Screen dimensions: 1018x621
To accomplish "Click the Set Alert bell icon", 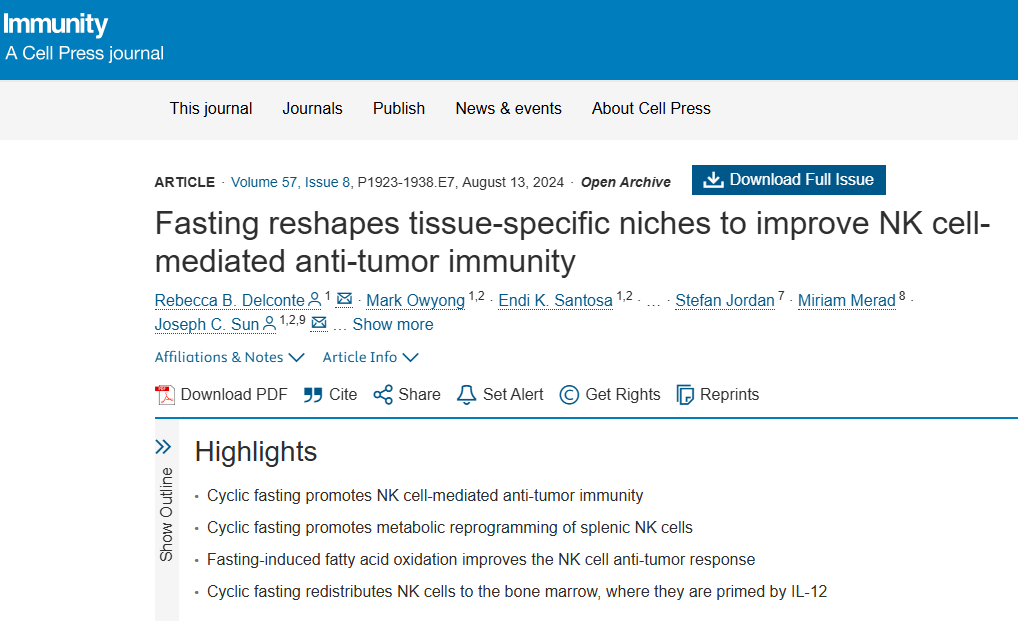I will pyautogui.click(x=466, y=395).
